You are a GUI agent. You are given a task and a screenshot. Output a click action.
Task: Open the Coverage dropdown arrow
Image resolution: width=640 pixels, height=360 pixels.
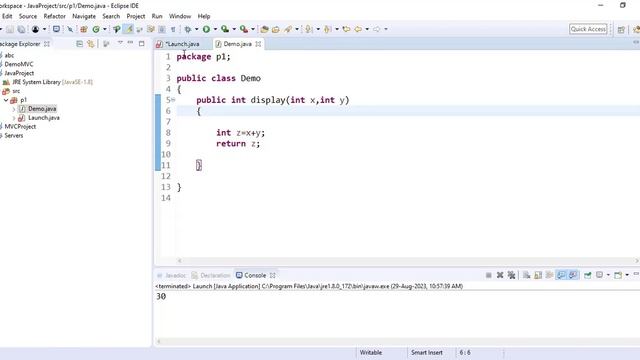click(234, 29)
